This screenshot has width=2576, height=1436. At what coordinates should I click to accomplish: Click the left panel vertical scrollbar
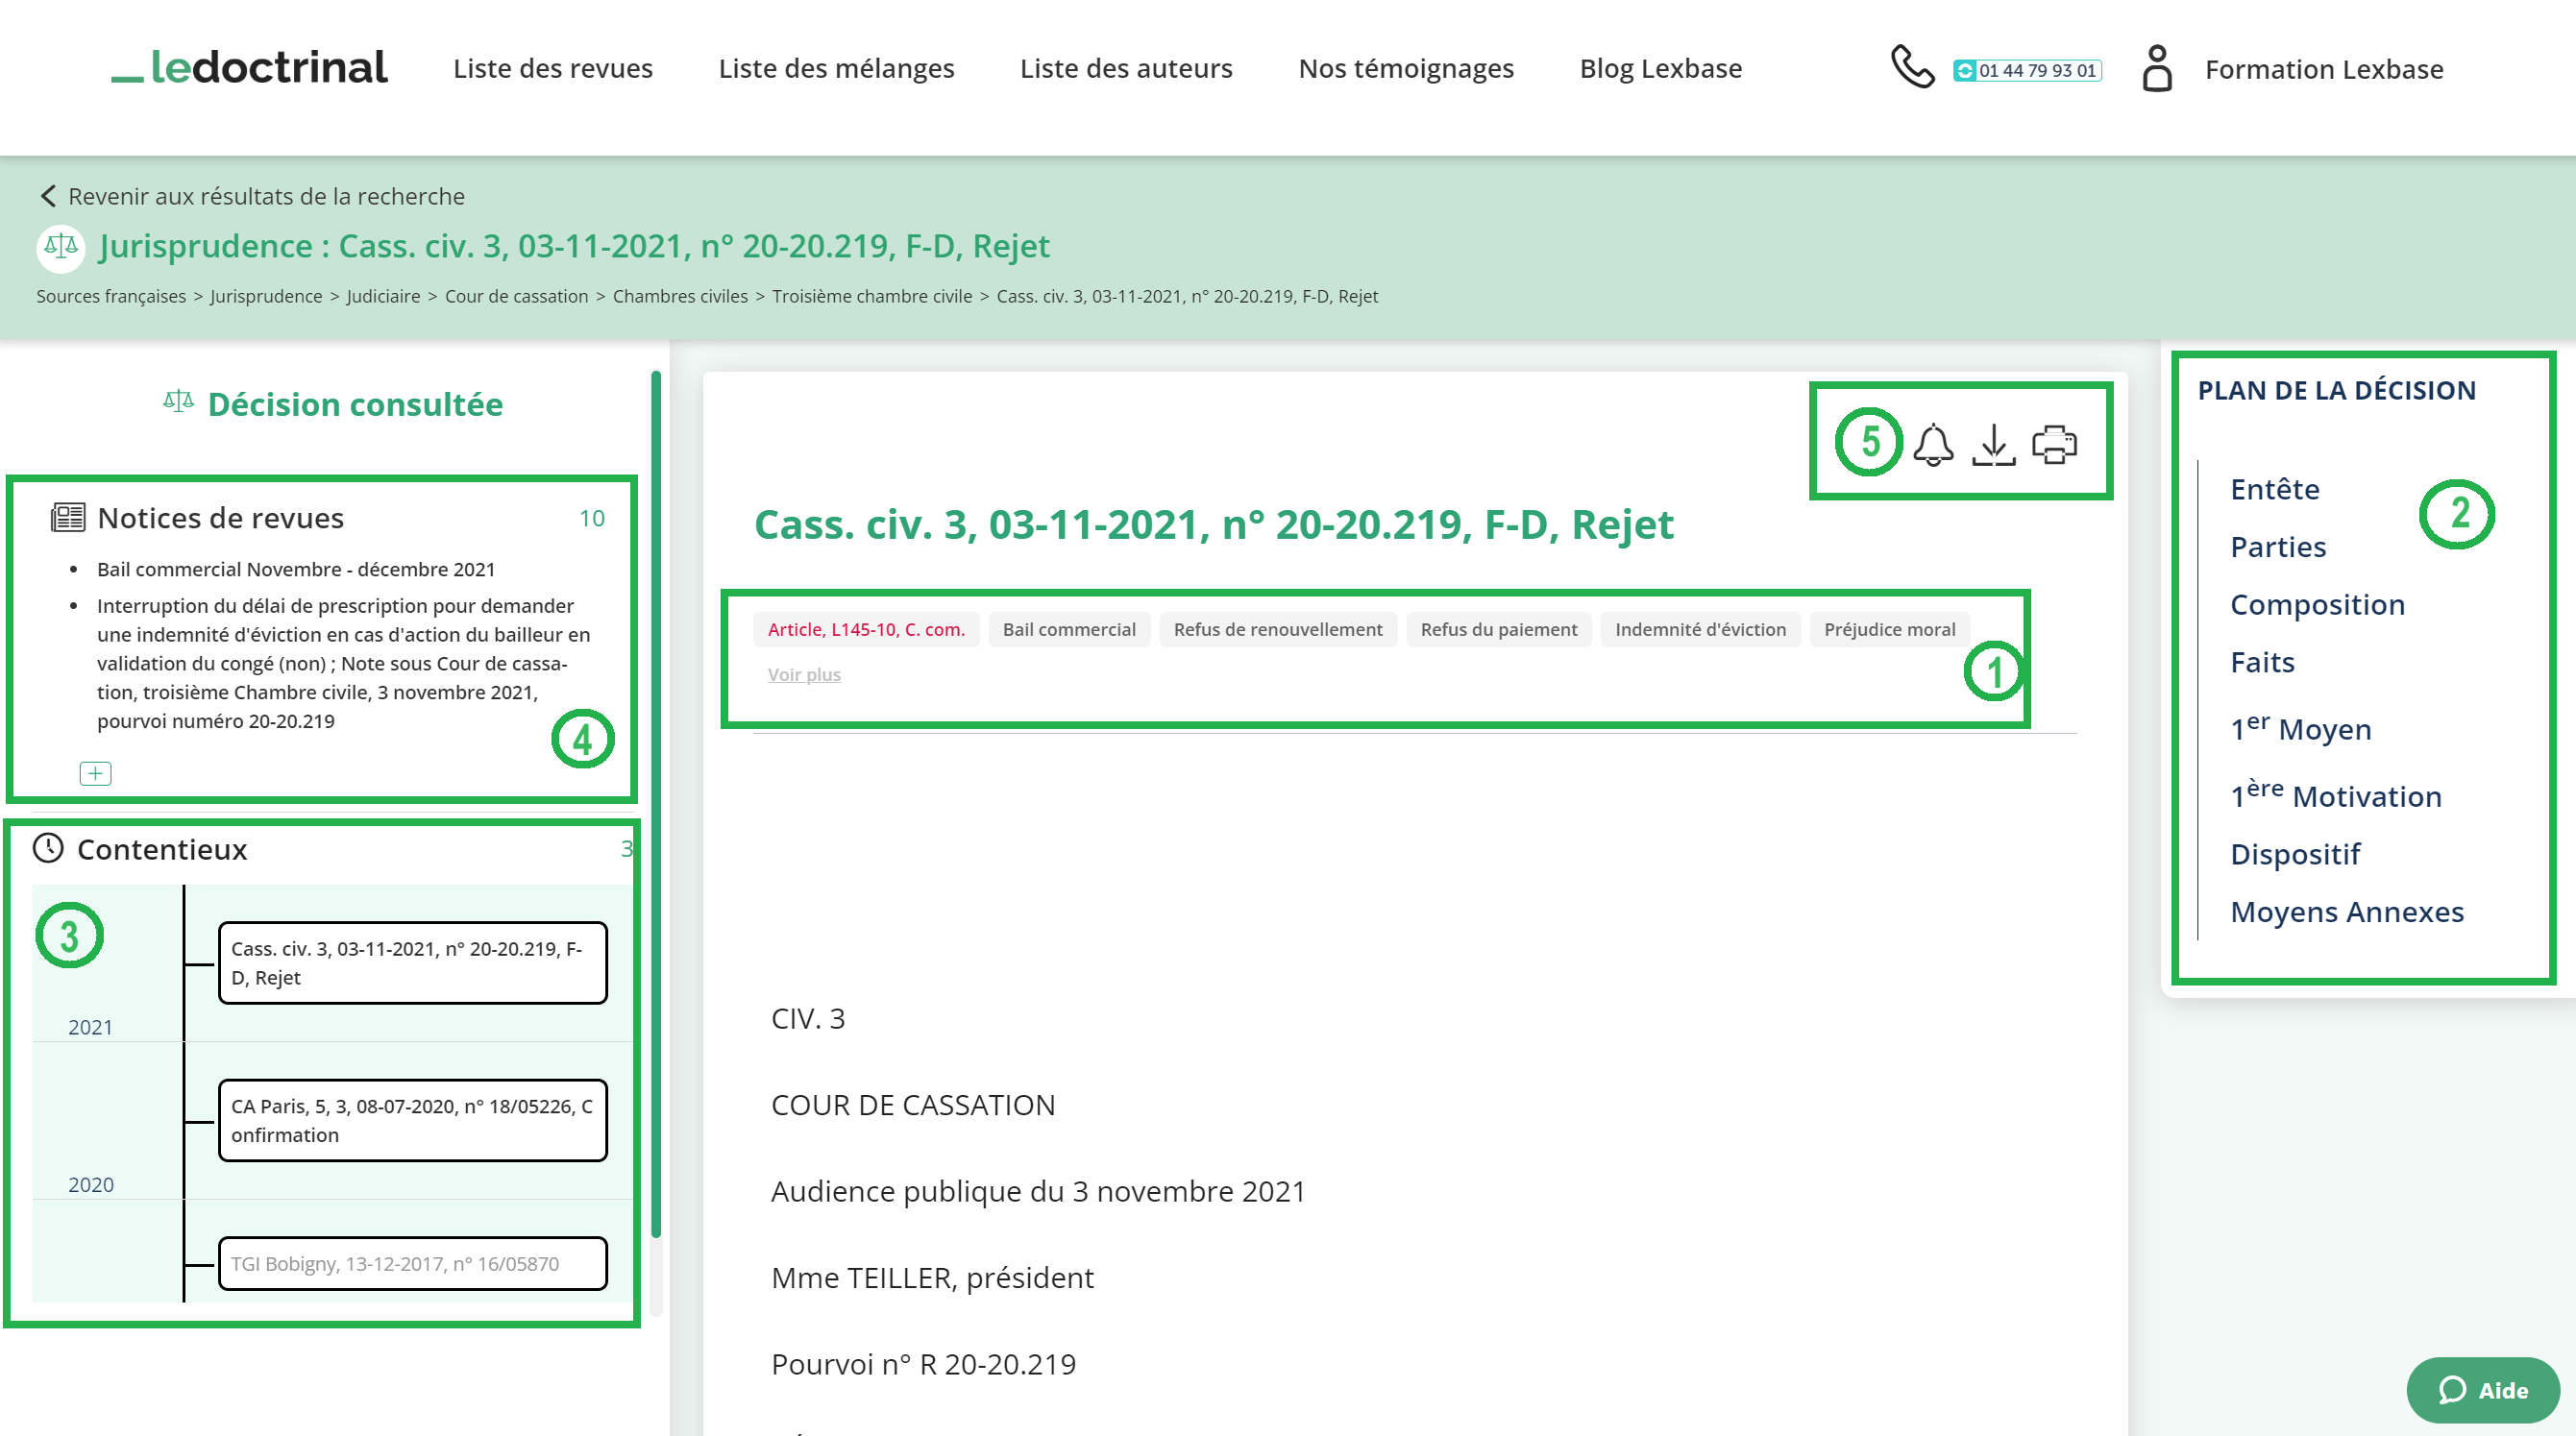pos(656,800)
